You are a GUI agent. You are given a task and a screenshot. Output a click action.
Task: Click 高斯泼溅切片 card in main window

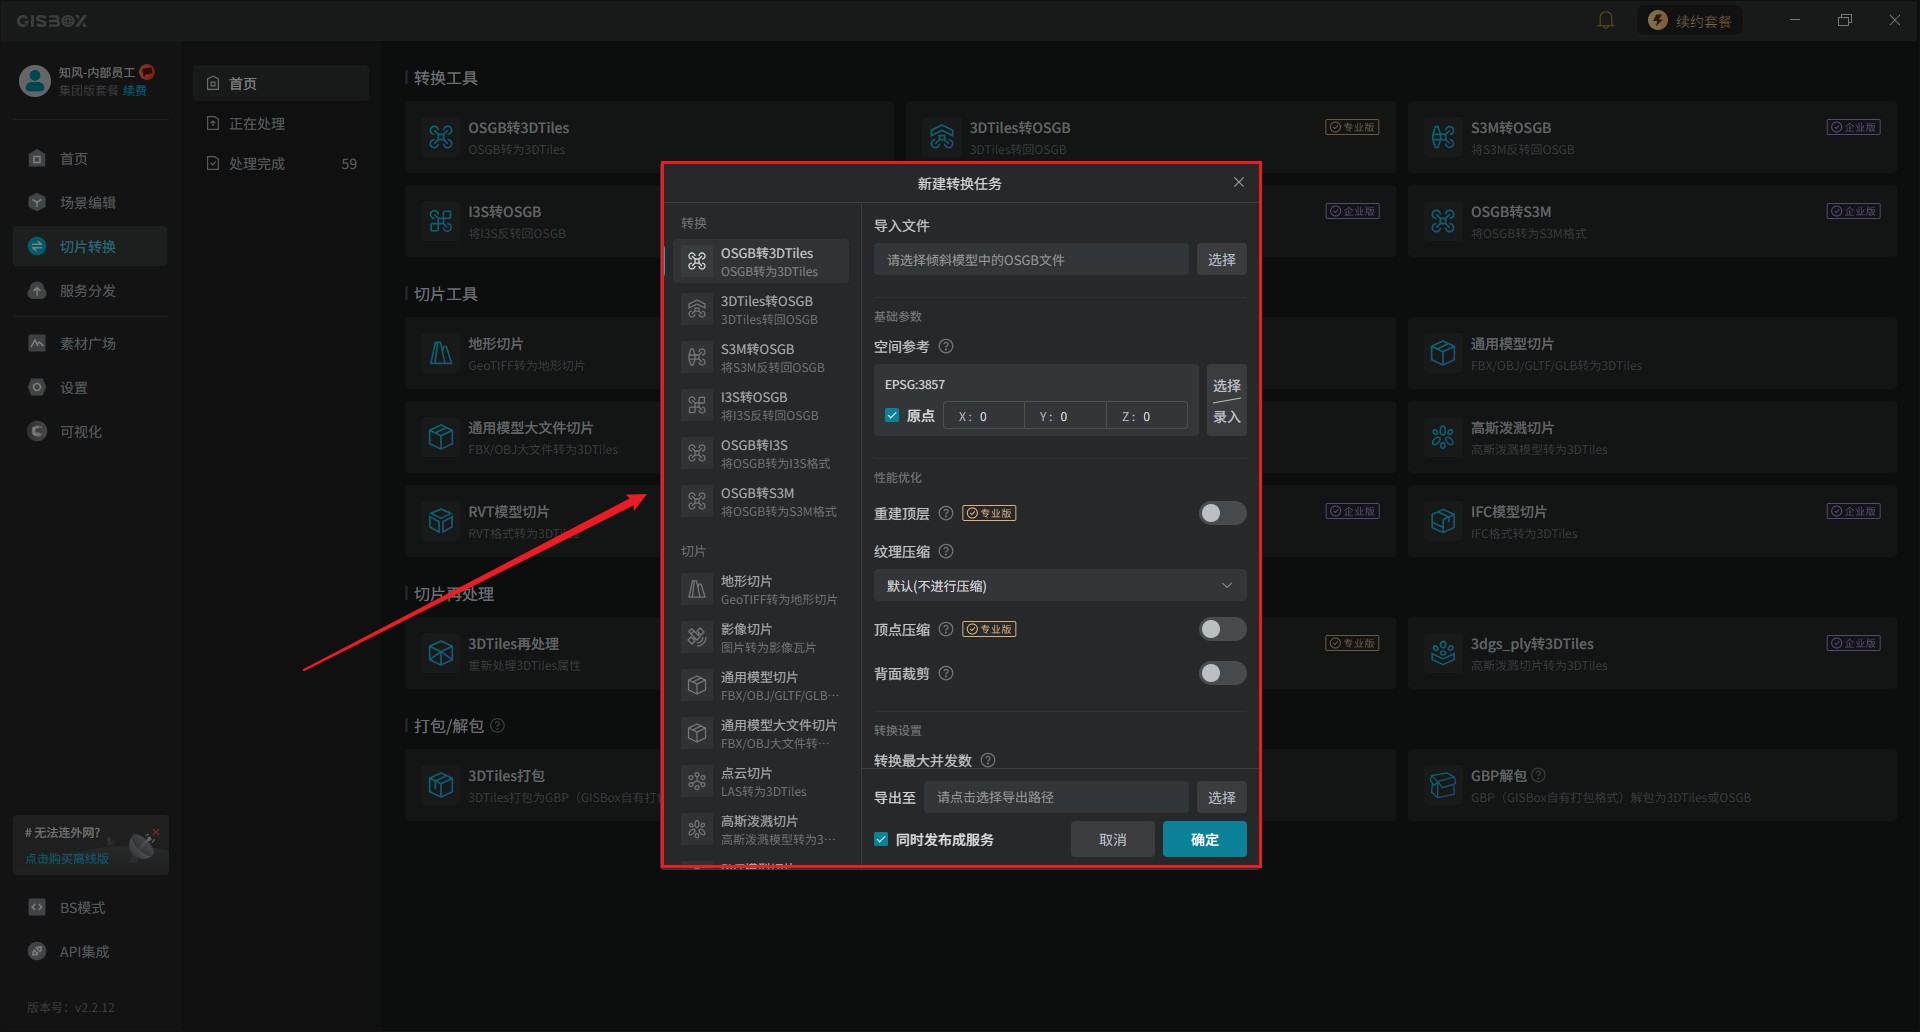click(x=1652, y=437)
